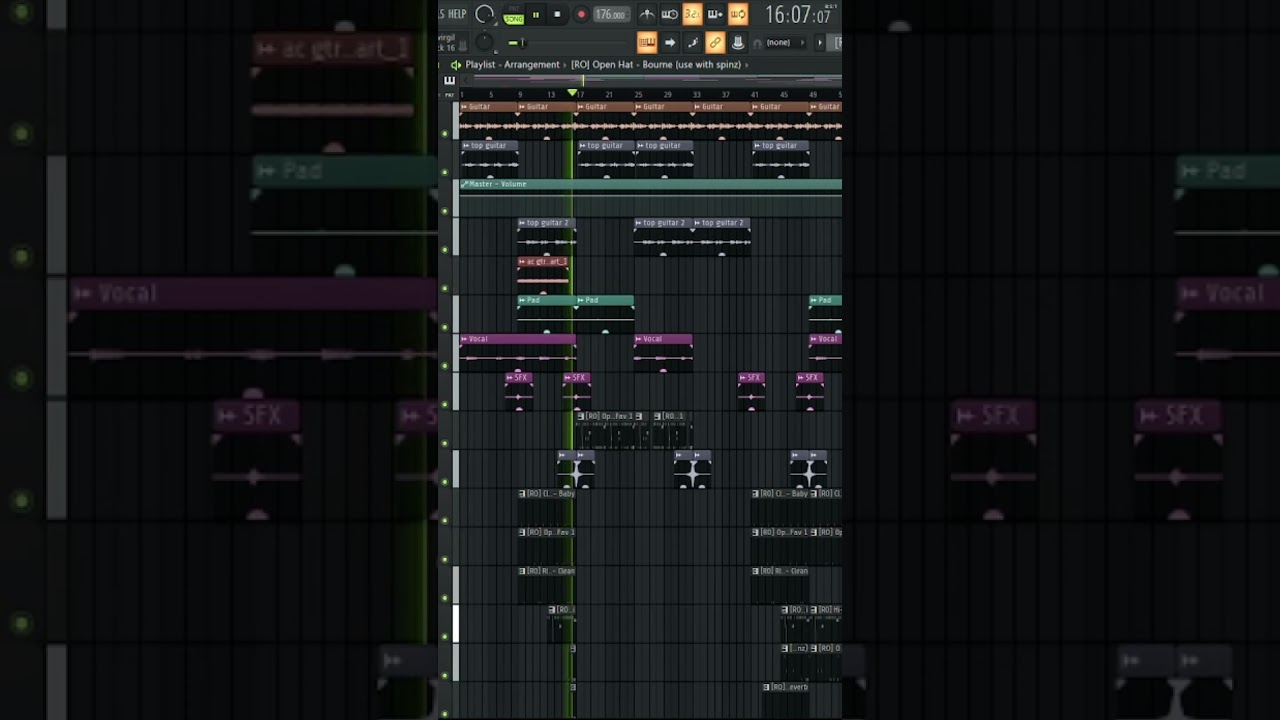
Task: Expand arrow after Open Hat - Bourne breadcrumb
Action: pos(747,65)
